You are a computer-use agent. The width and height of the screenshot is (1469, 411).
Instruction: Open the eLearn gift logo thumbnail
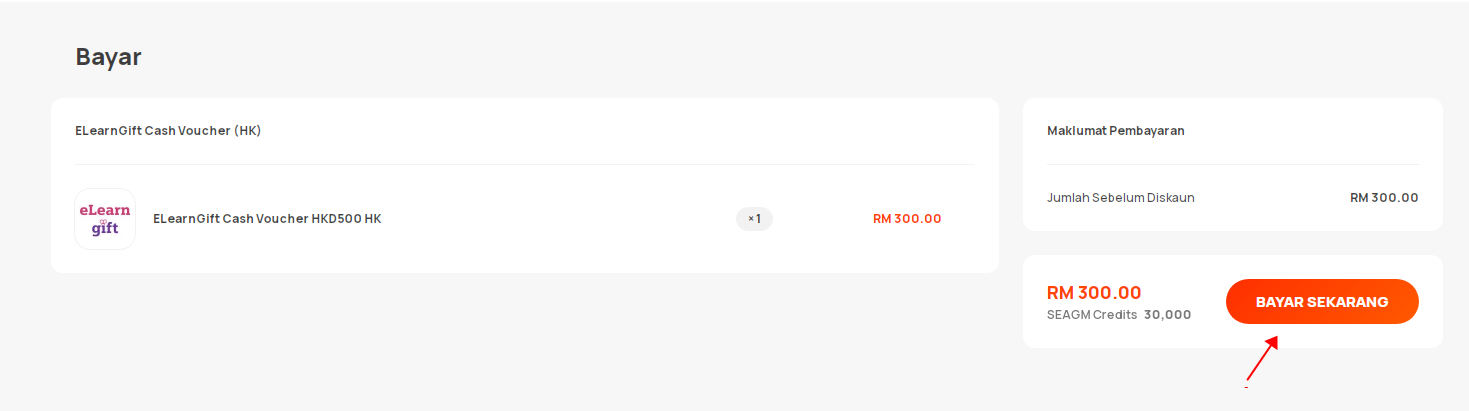(105, 219)
